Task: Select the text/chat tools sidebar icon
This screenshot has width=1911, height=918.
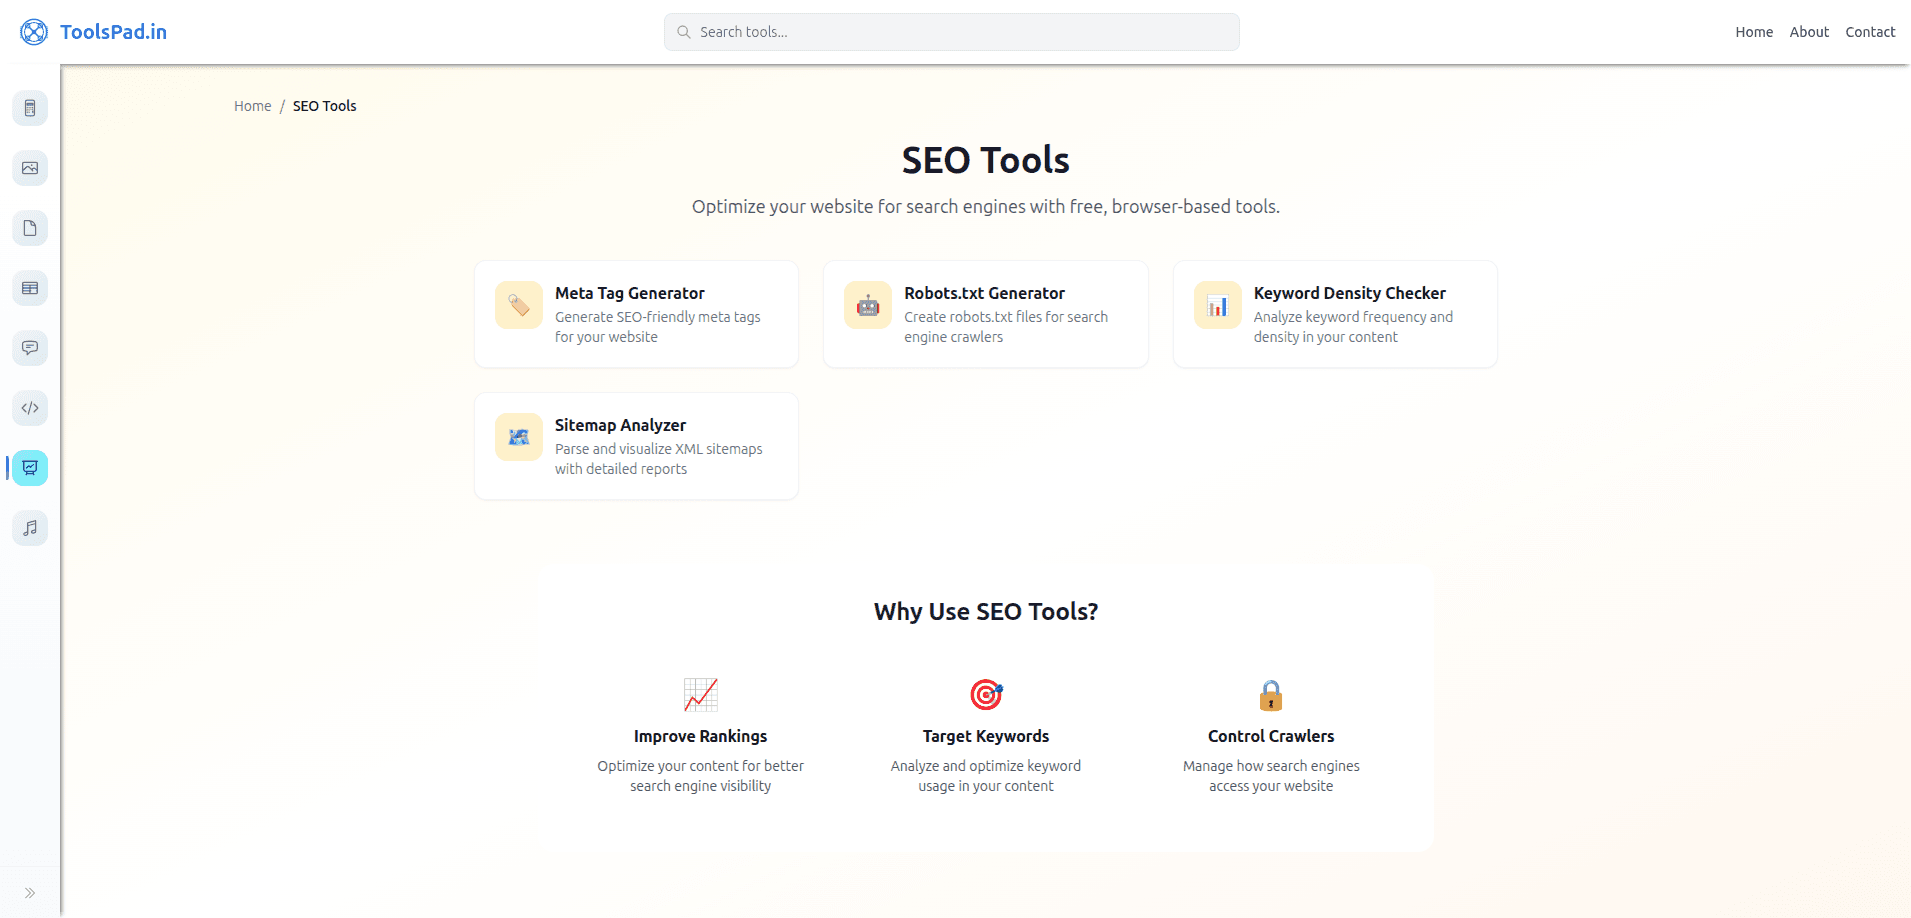Action: [30, 348]
